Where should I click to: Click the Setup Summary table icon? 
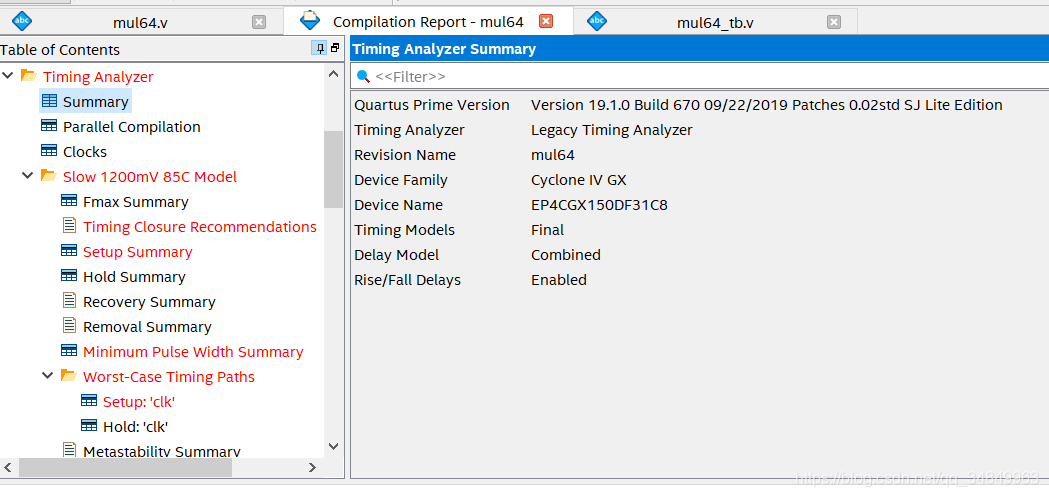70,251
